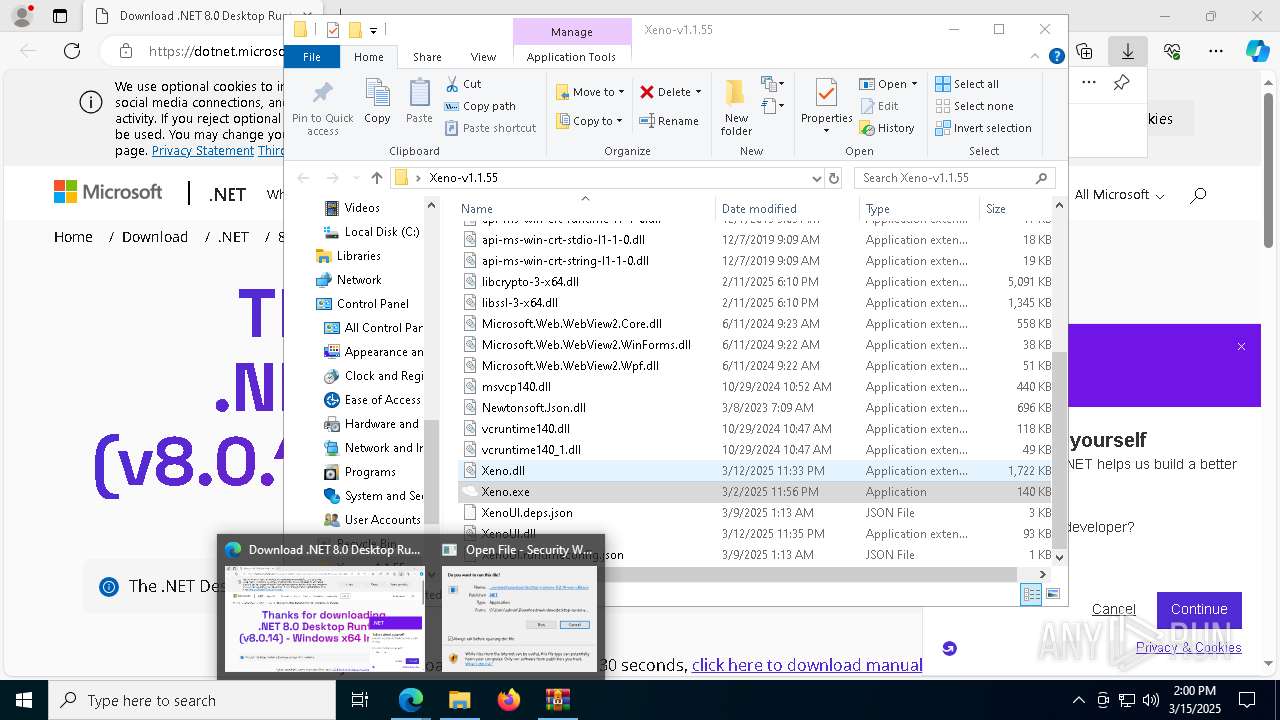Open recent locations dropdown arrow
The width and height of the screenshot is (1280, 720).
pos(355,178)
